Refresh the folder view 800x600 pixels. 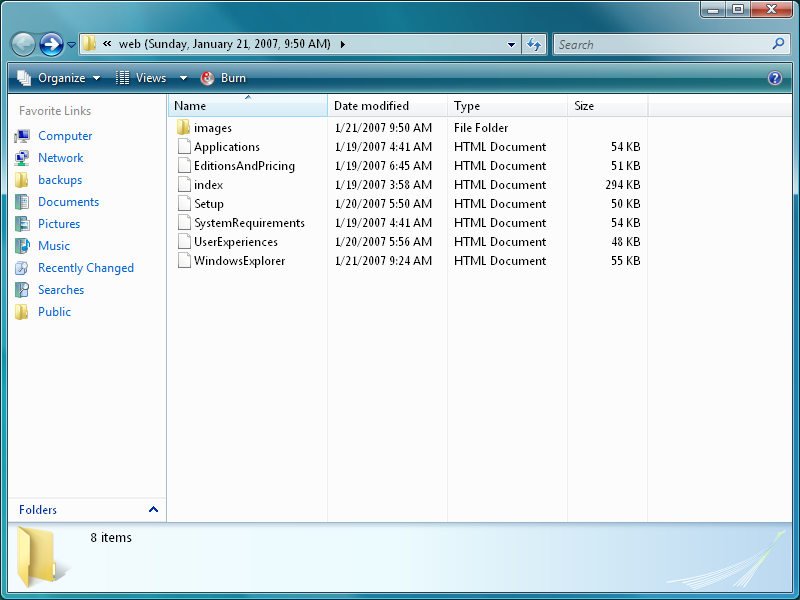tap(534, 44)
